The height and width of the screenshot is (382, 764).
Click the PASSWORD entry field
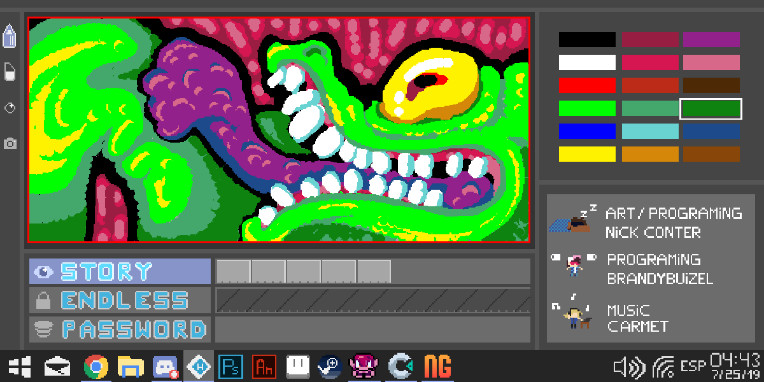point(373,329)
